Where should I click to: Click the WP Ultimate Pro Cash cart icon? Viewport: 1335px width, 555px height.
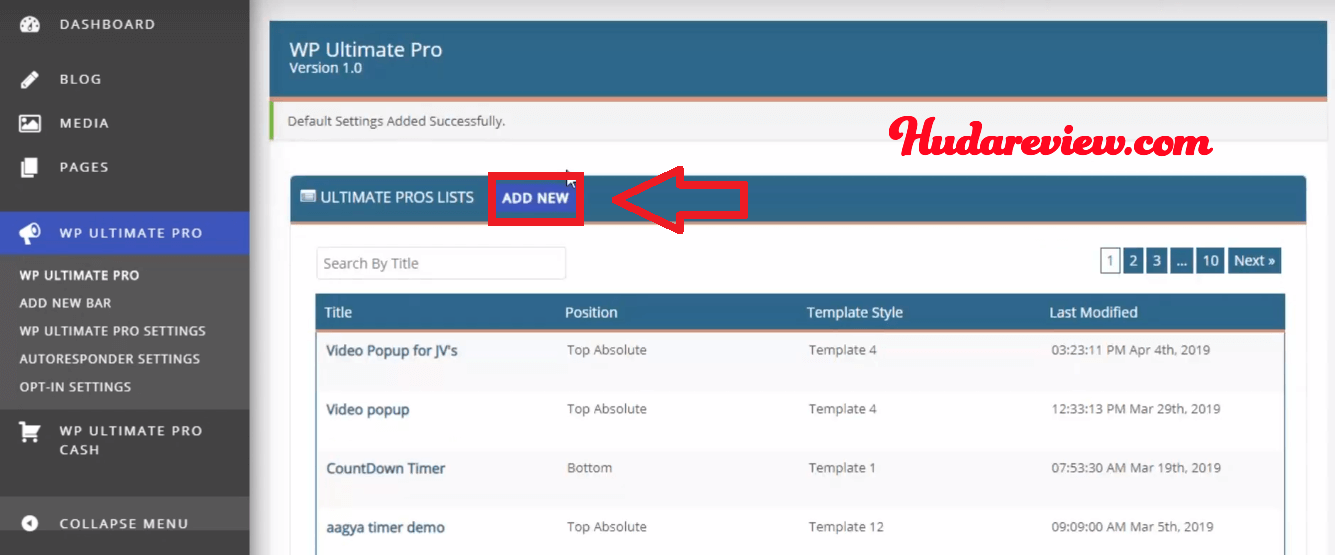(x=30, y=432)
